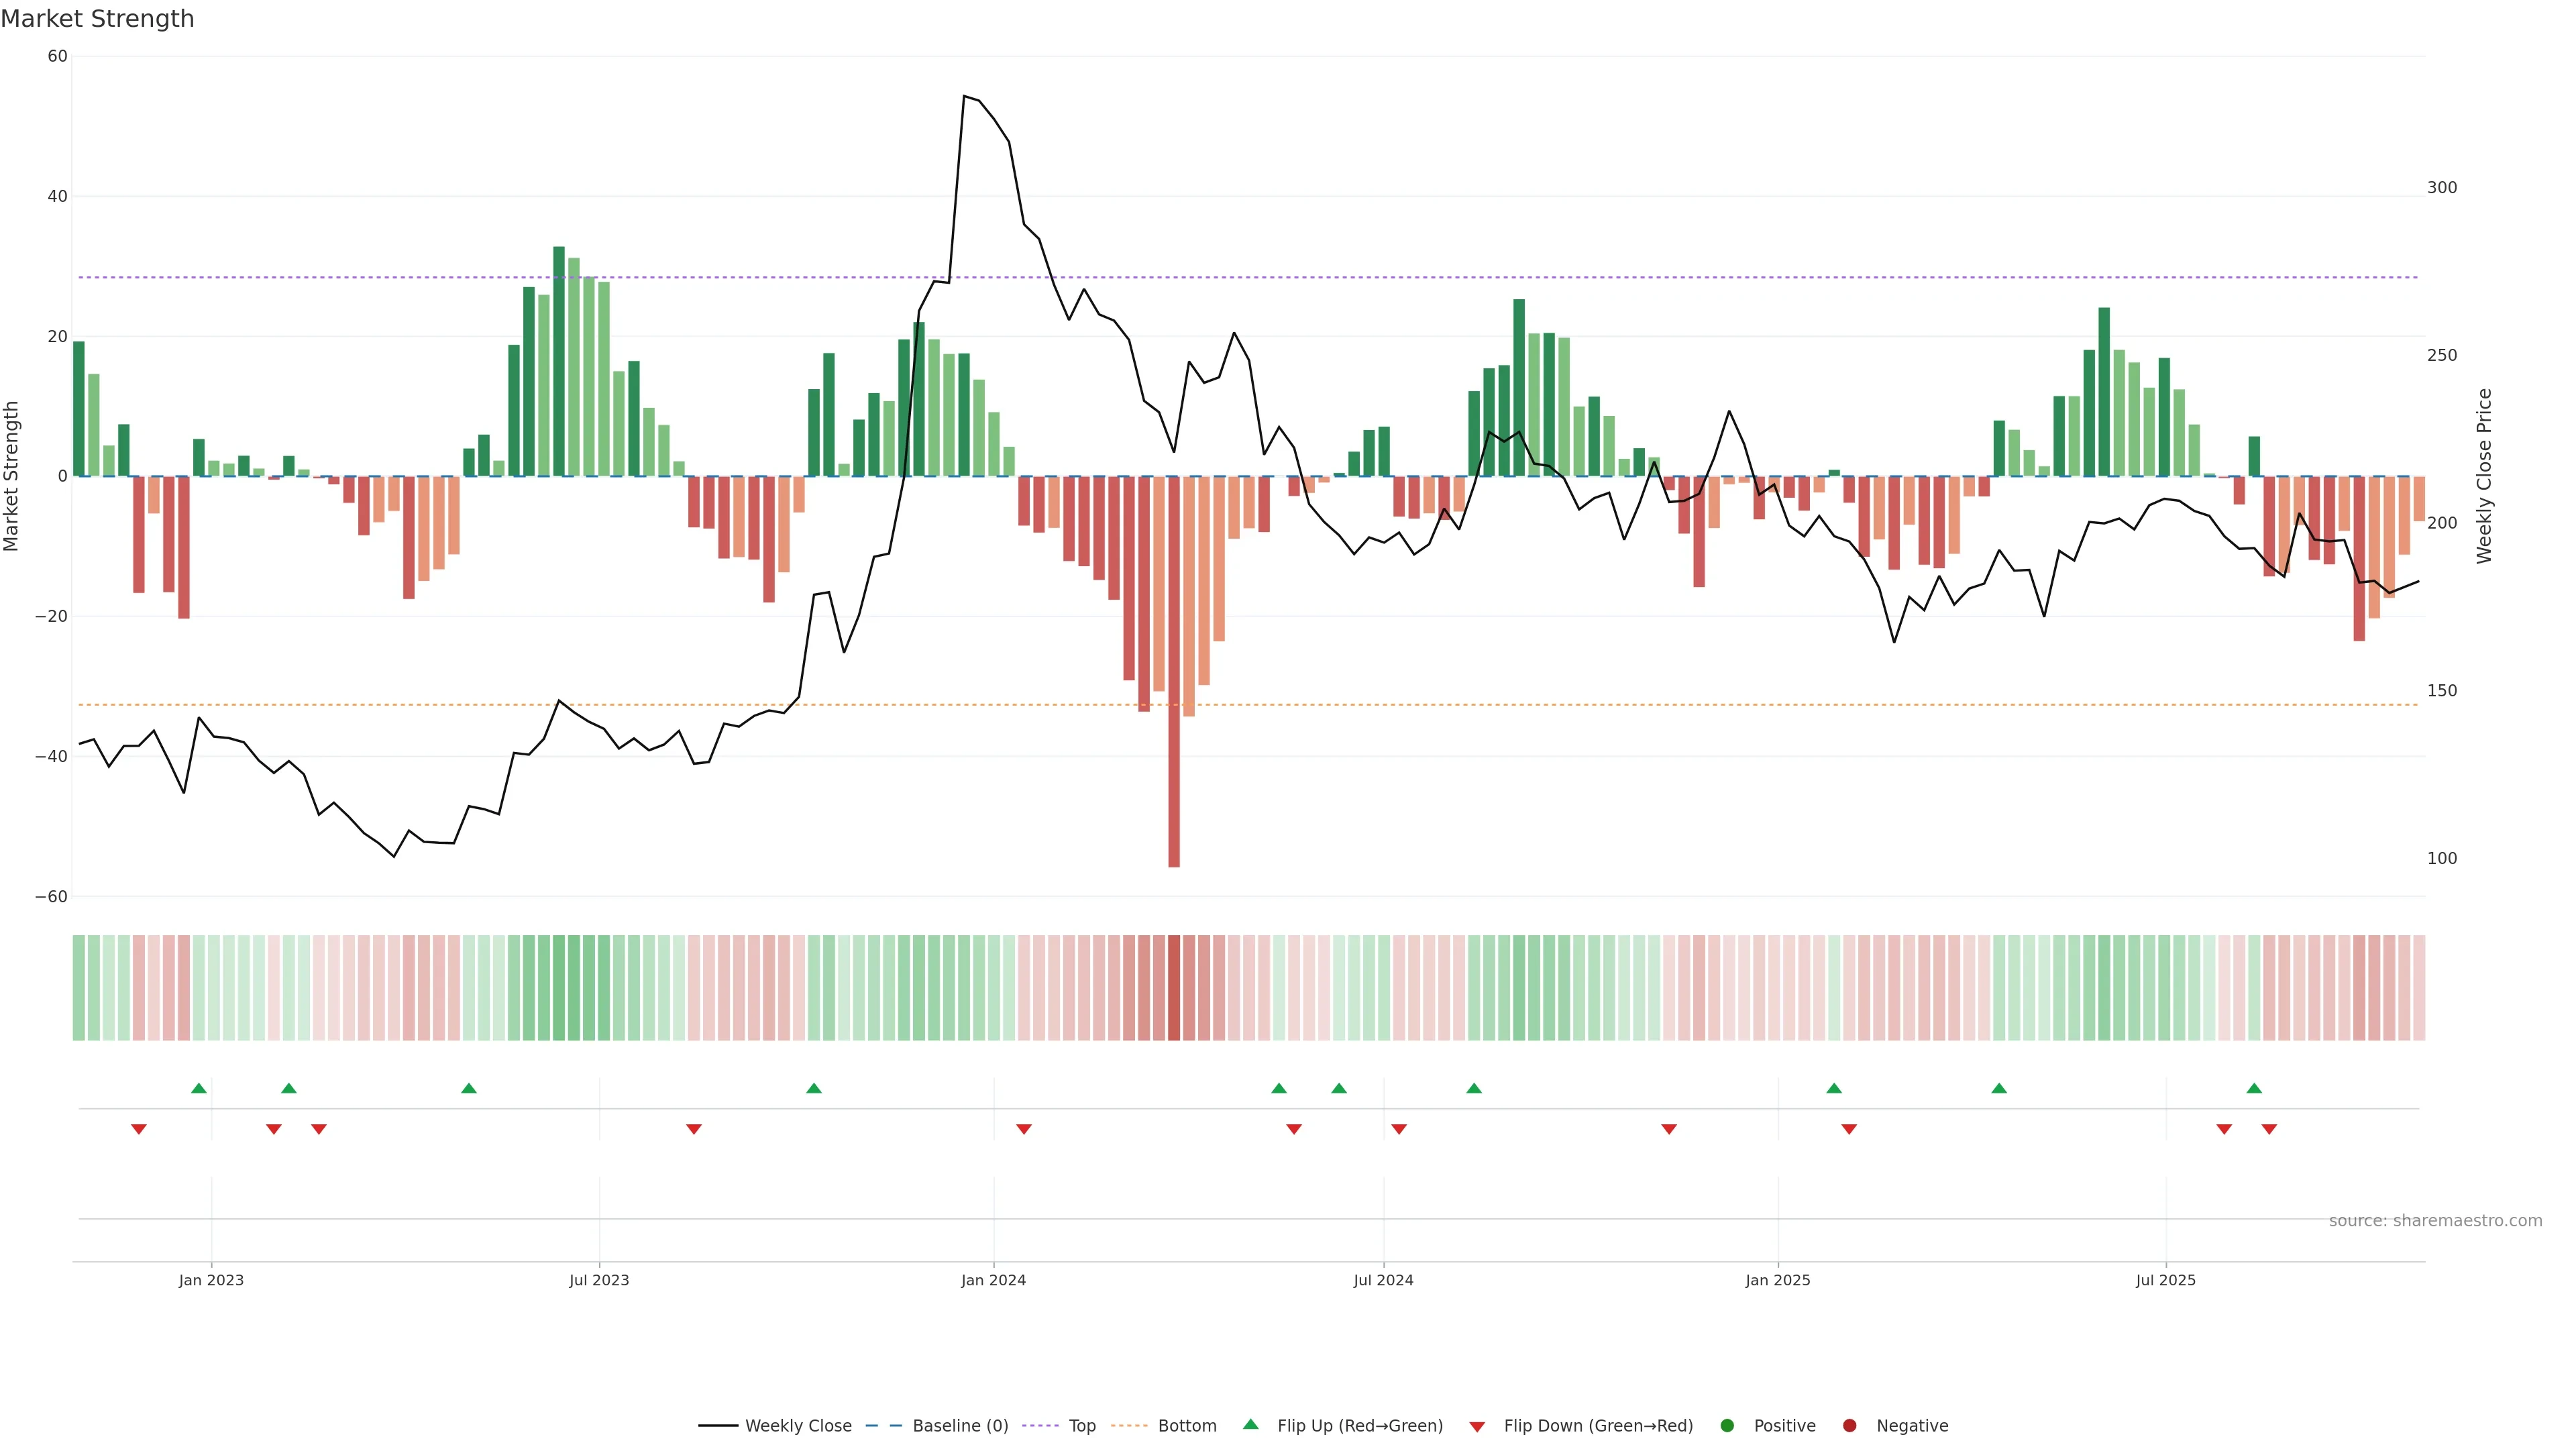Click the Weekly Close Price axis title

pos(2484,476)
